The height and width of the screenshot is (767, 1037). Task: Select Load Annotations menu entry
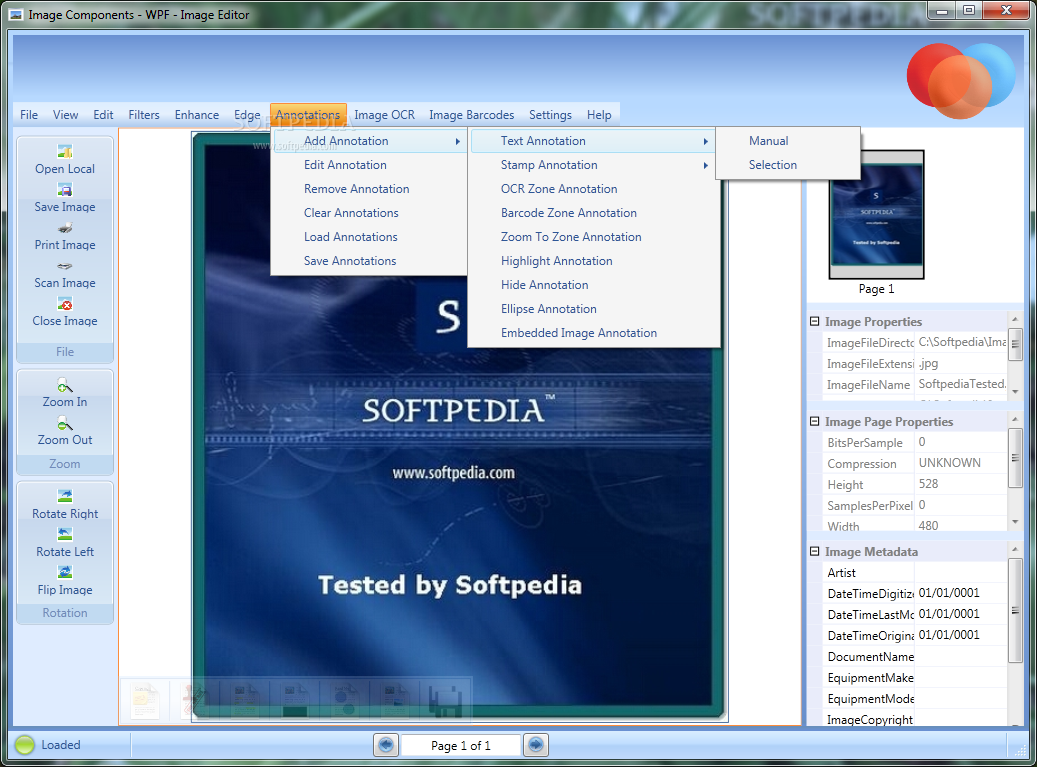(369, 237)
